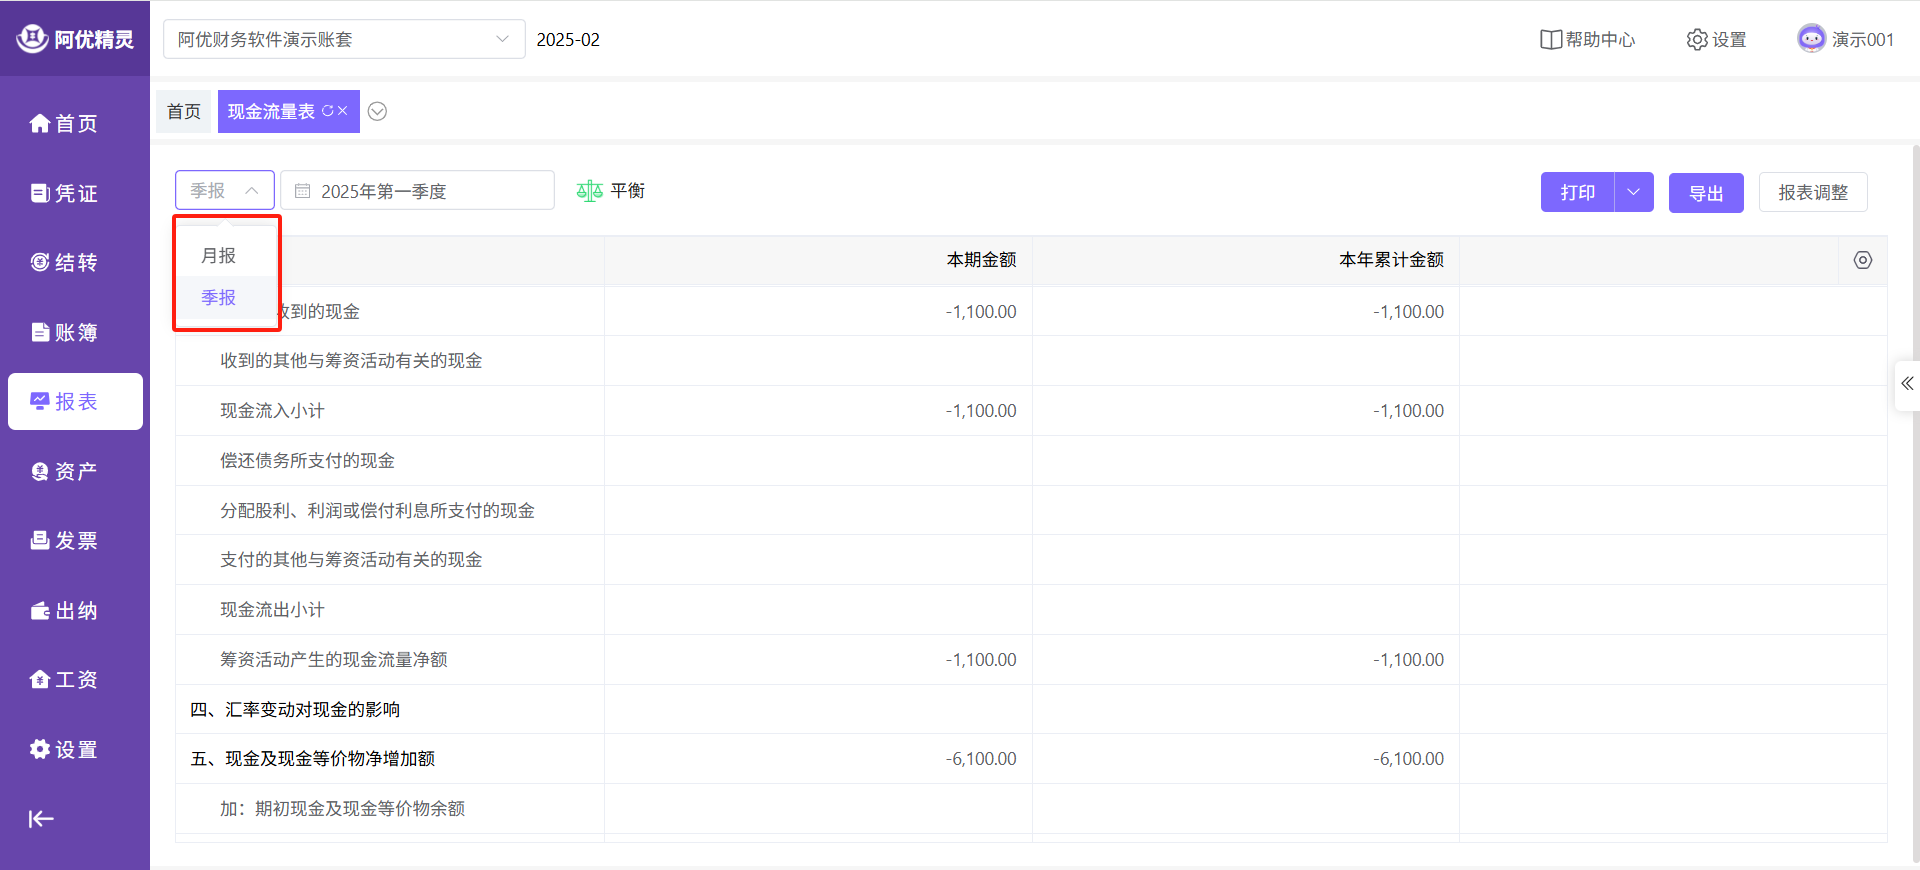1920x870 pixels.
Task: Open 结转 carry-forward module
Action: 64,262
